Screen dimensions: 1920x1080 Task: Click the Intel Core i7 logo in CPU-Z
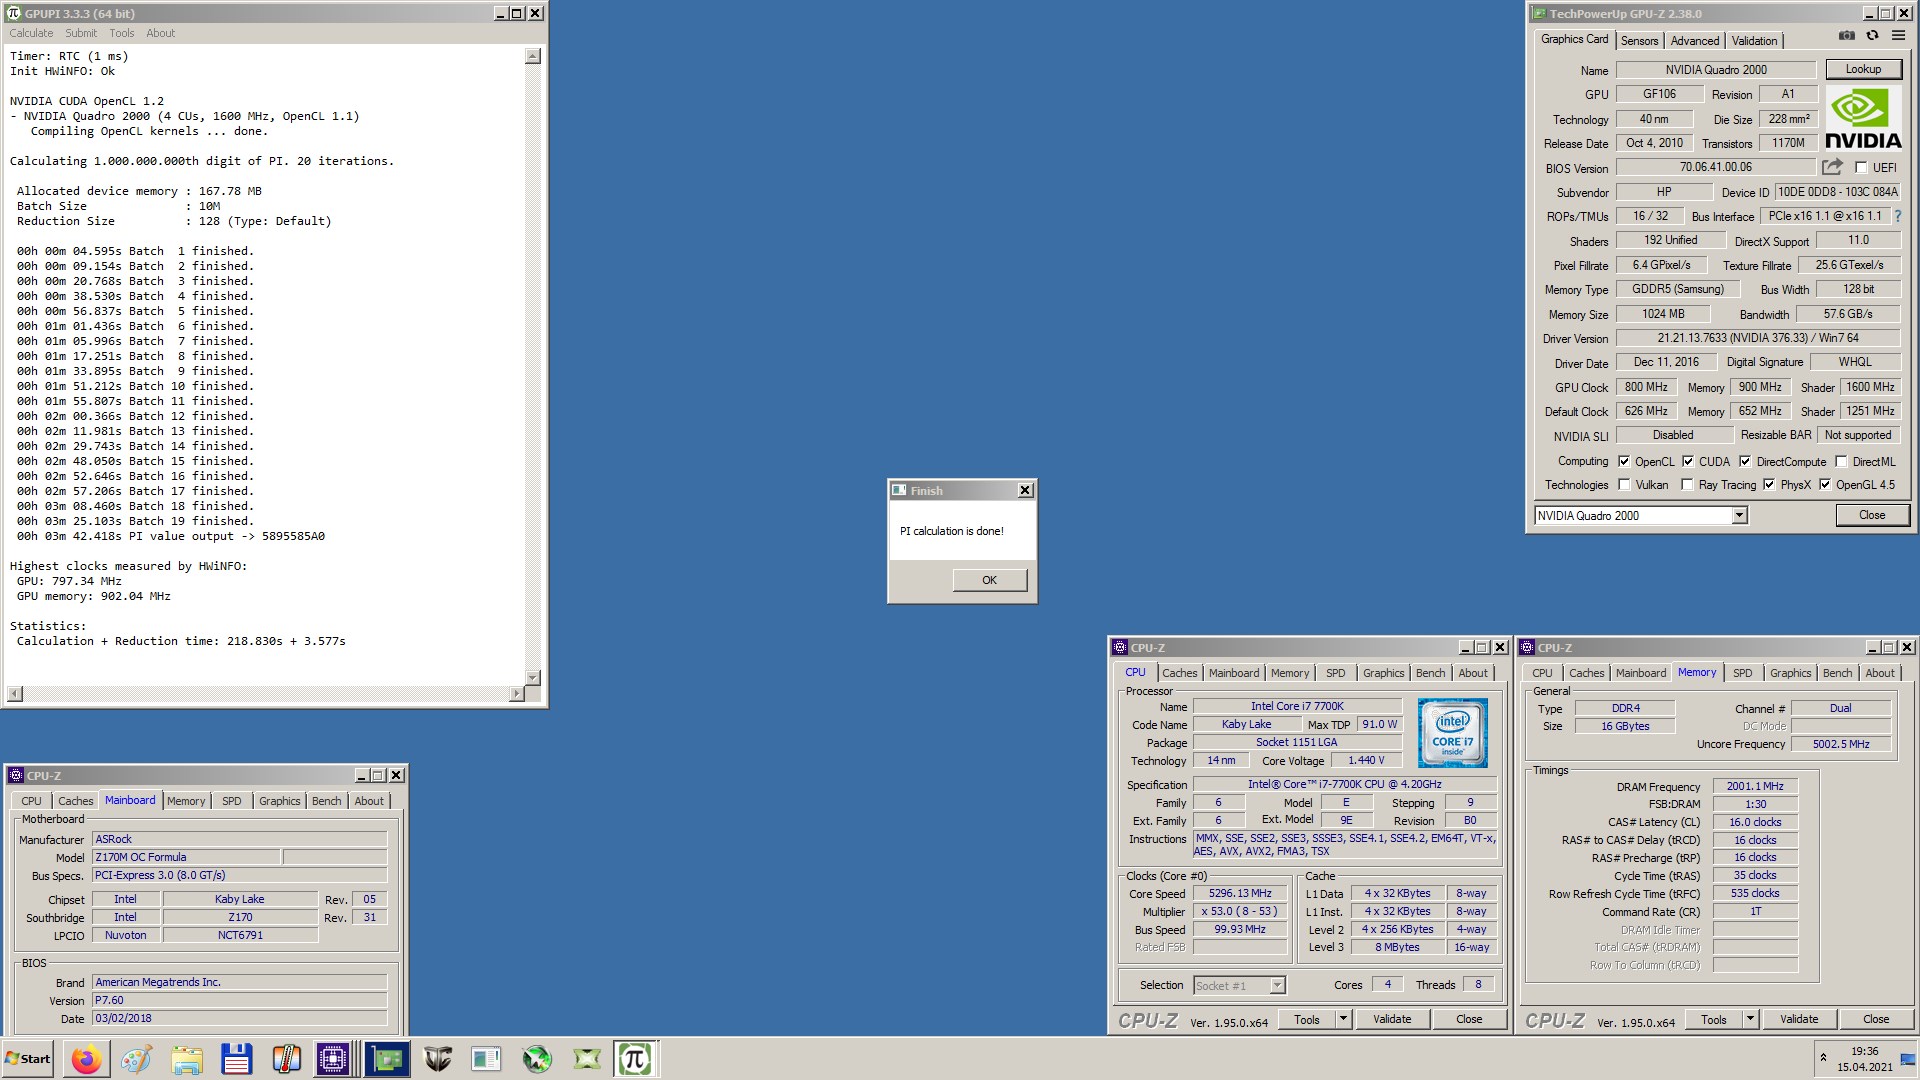pyautogui.click(x=1452, y=733)
